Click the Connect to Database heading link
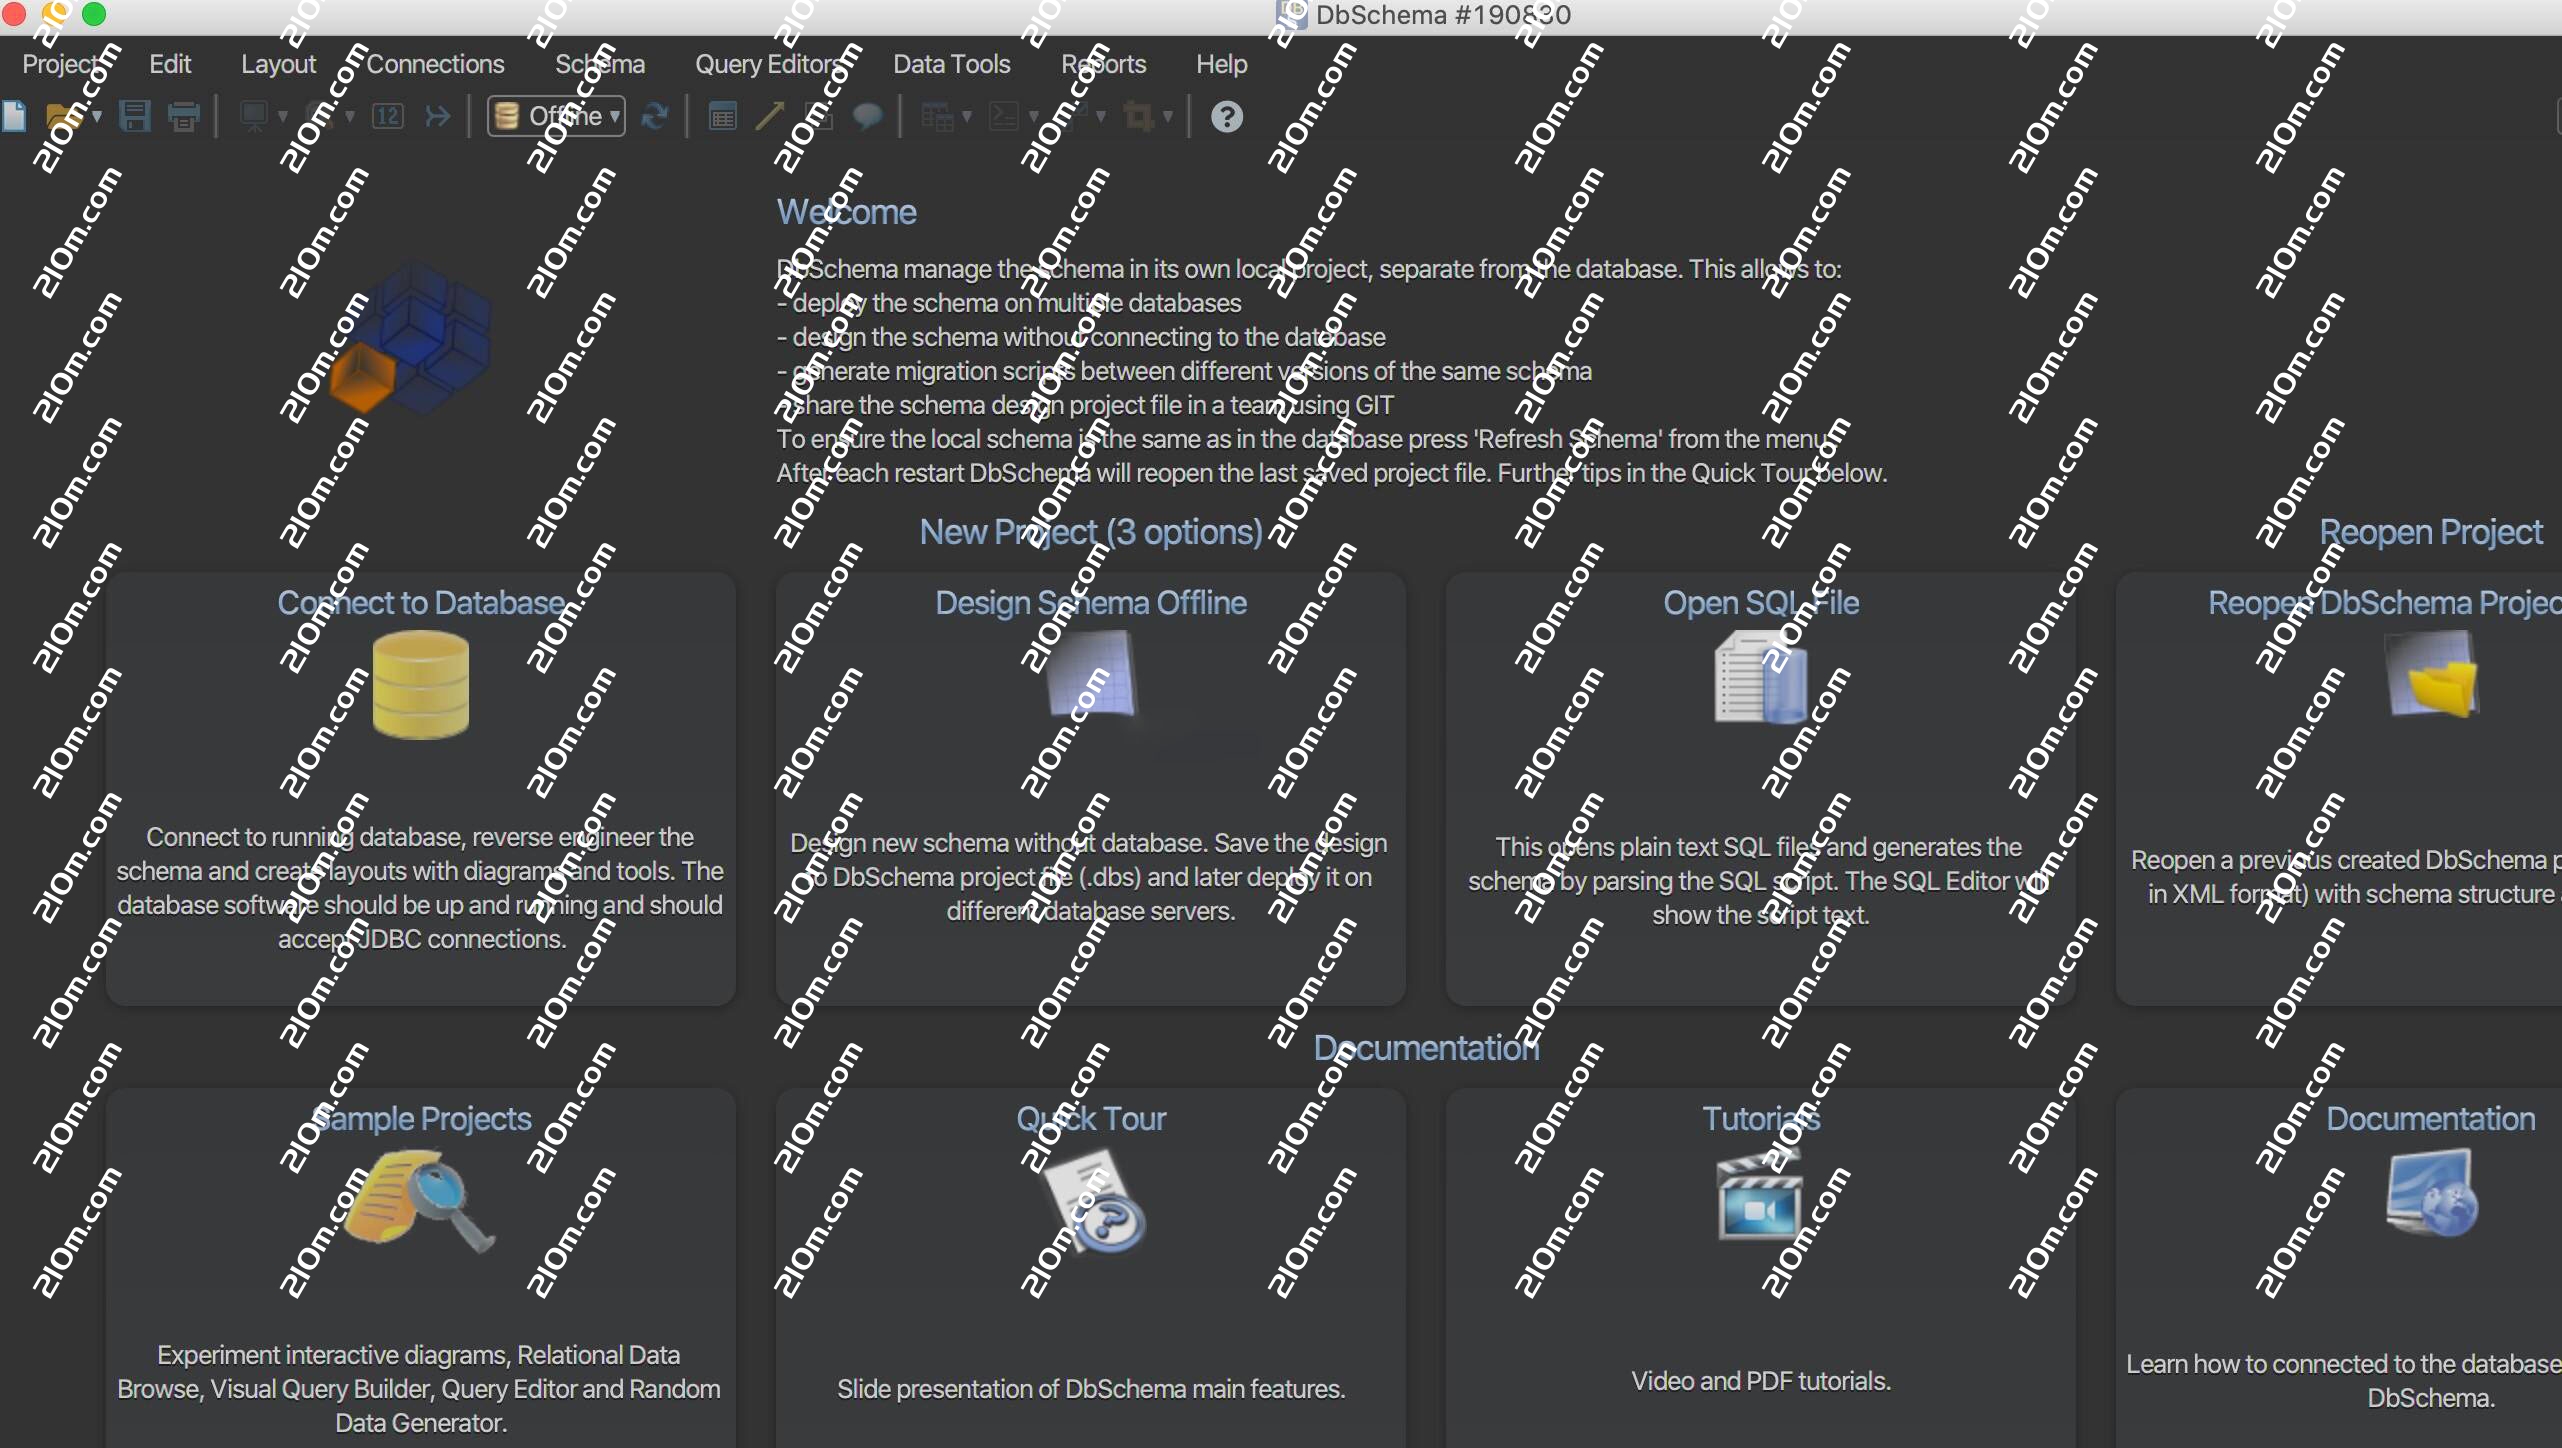 coord(420,603)
